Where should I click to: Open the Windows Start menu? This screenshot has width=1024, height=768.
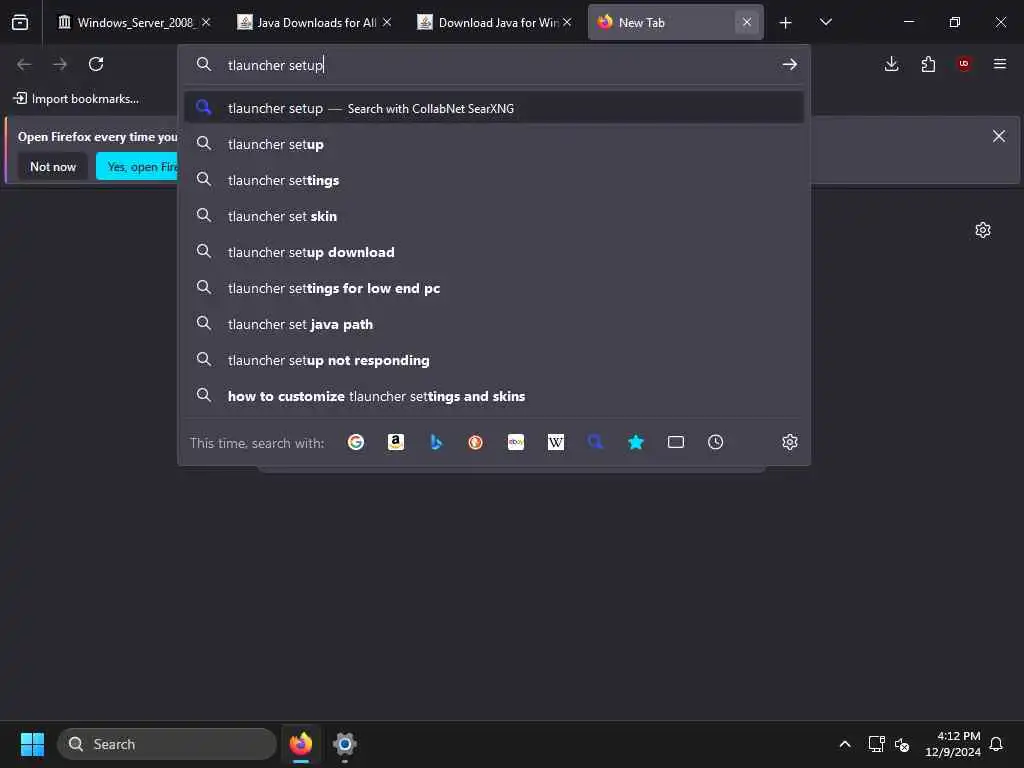pyautogui.click(x=32, y=744)
